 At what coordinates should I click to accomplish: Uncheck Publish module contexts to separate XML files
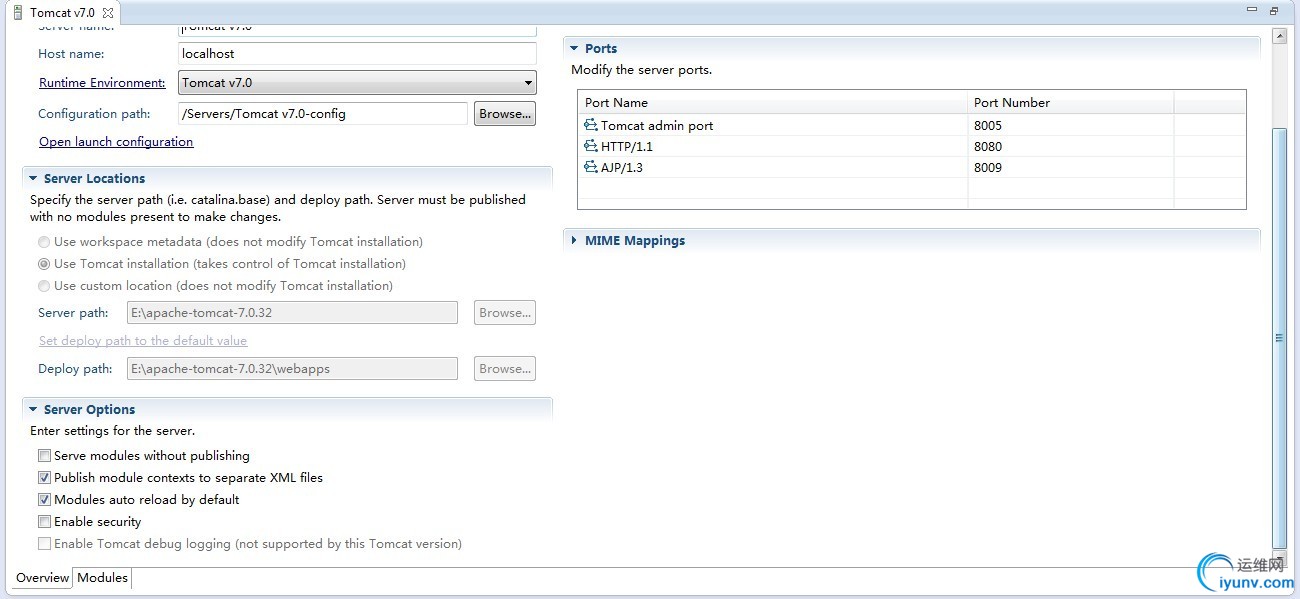coord(44,478)
